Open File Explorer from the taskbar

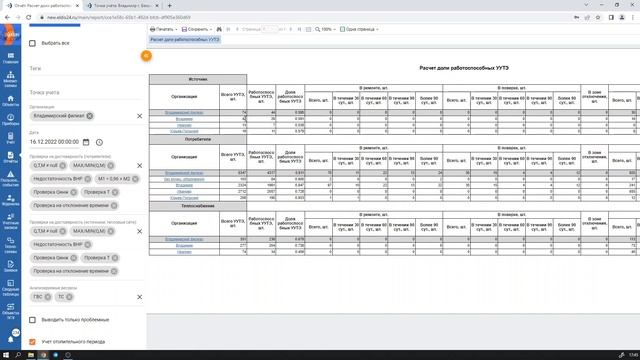[31, 355]
